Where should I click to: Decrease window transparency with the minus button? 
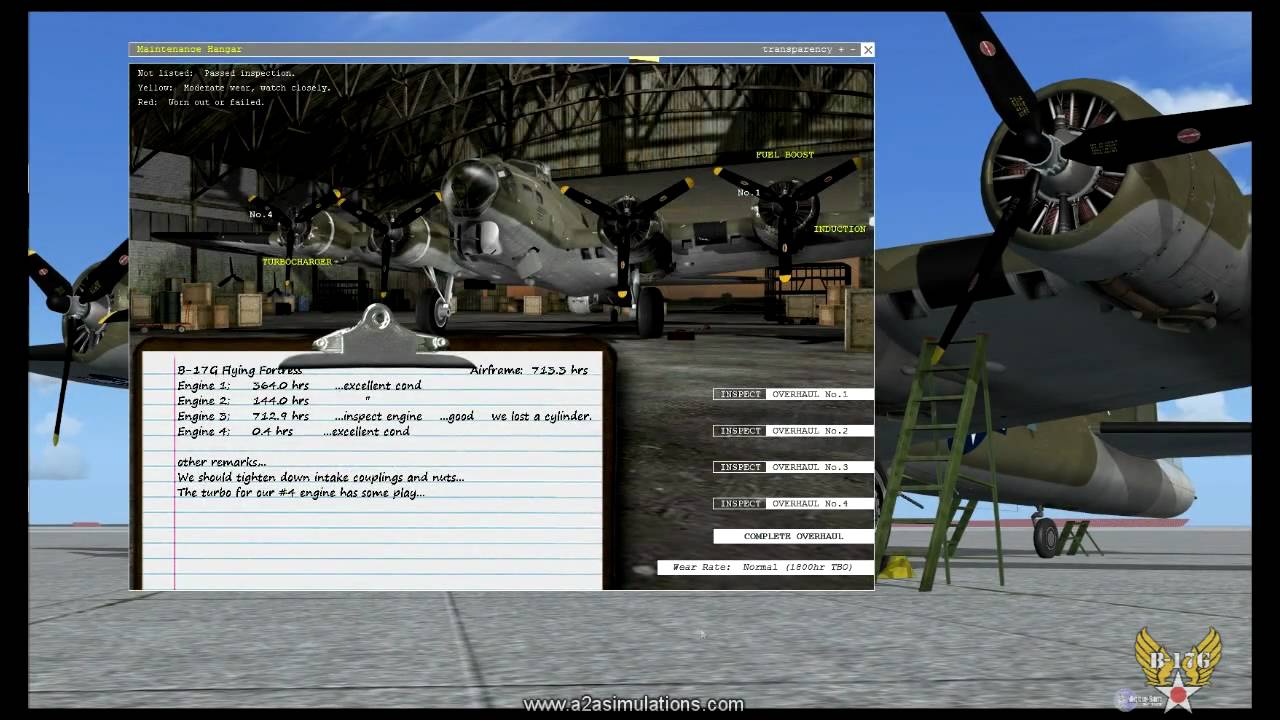853,49
